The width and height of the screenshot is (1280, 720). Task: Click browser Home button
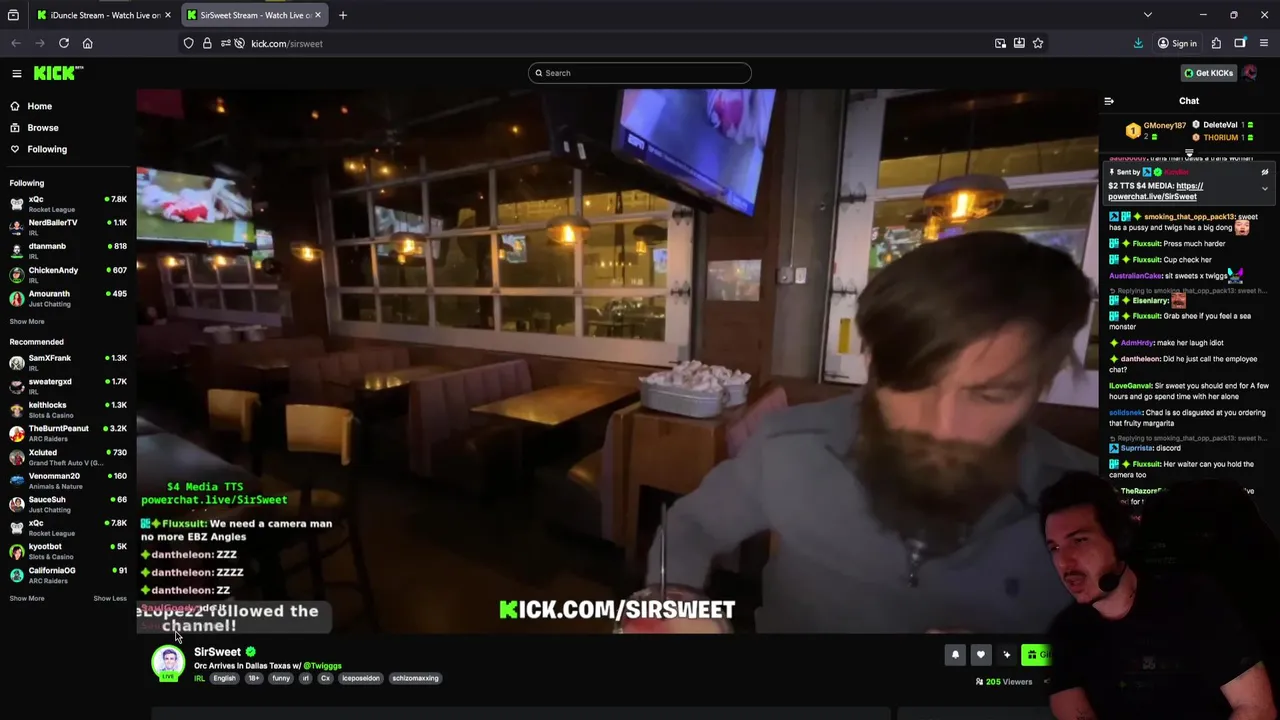click(x=88, y=43)
